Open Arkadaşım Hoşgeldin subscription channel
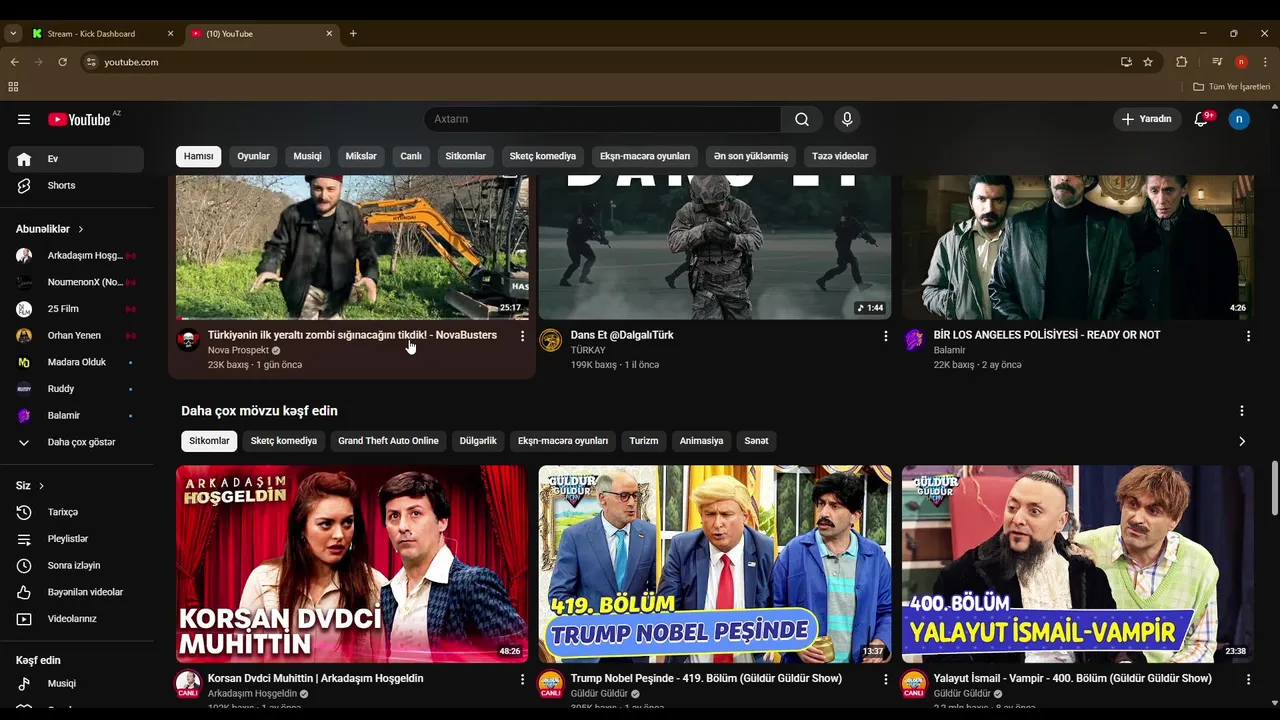Viewport: 1280px width, 720px height. tap(76, 256)
